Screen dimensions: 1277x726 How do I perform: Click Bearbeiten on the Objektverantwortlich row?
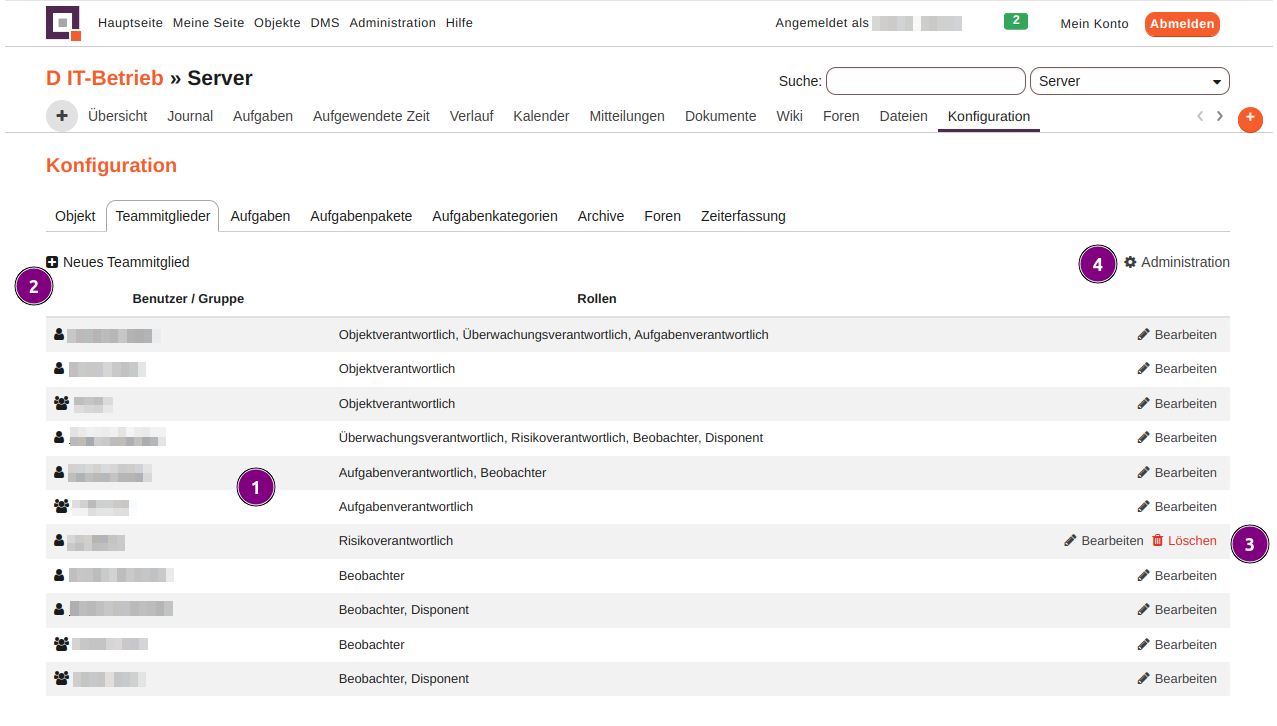pos(1186,368)
